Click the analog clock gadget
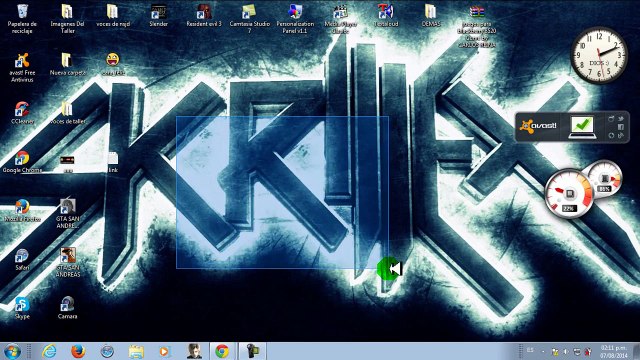Image resolution: width=640 pixels, height=360 pixels. (x=599, y=55)
